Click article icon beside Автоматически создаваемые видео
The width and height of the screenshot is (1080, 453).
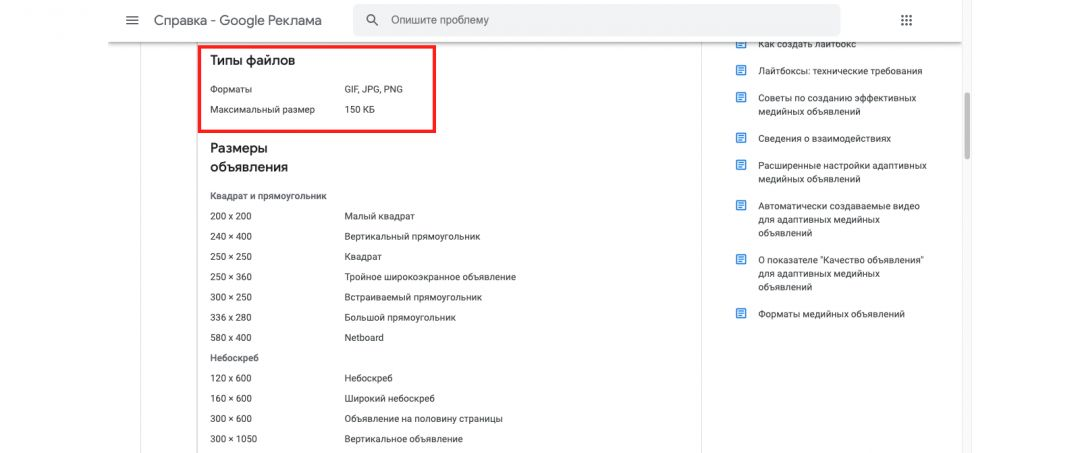[x=741, y=206]
